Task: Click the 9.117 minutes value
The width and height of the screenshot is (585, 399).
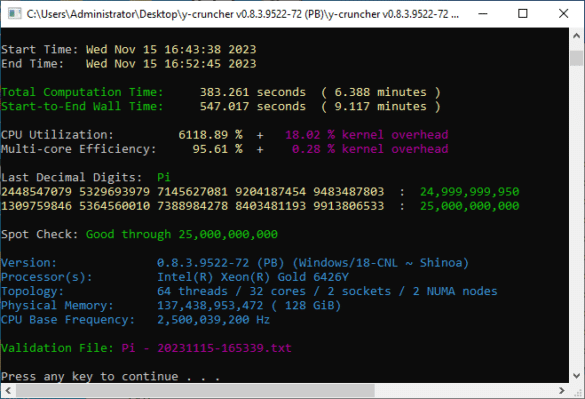Action: pyautogui.click(x=380, y=106)
